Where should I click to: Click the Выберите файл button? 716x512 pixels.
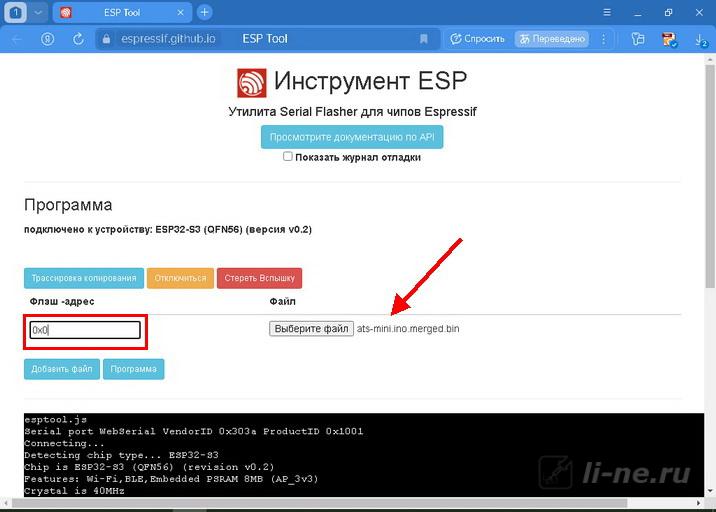point(311,329)
